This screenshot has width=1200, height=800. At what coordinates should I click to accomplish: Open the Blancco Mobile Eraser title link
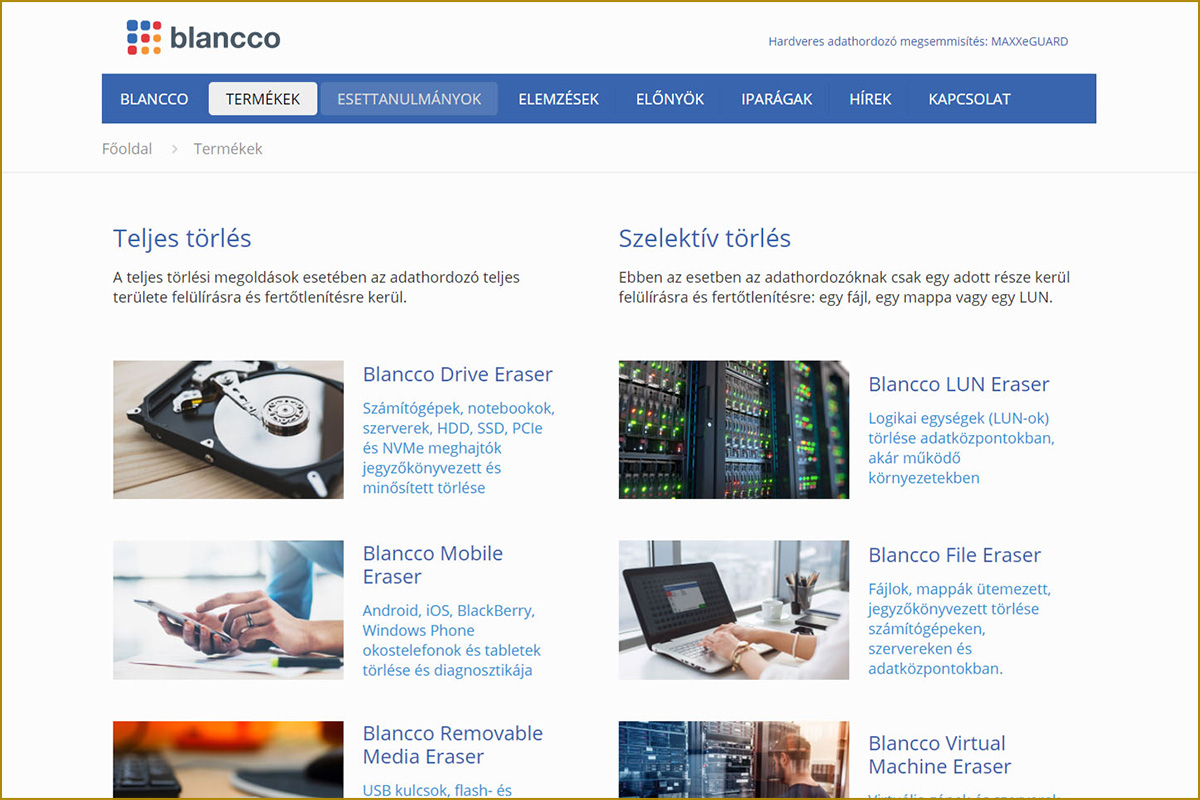433,565
